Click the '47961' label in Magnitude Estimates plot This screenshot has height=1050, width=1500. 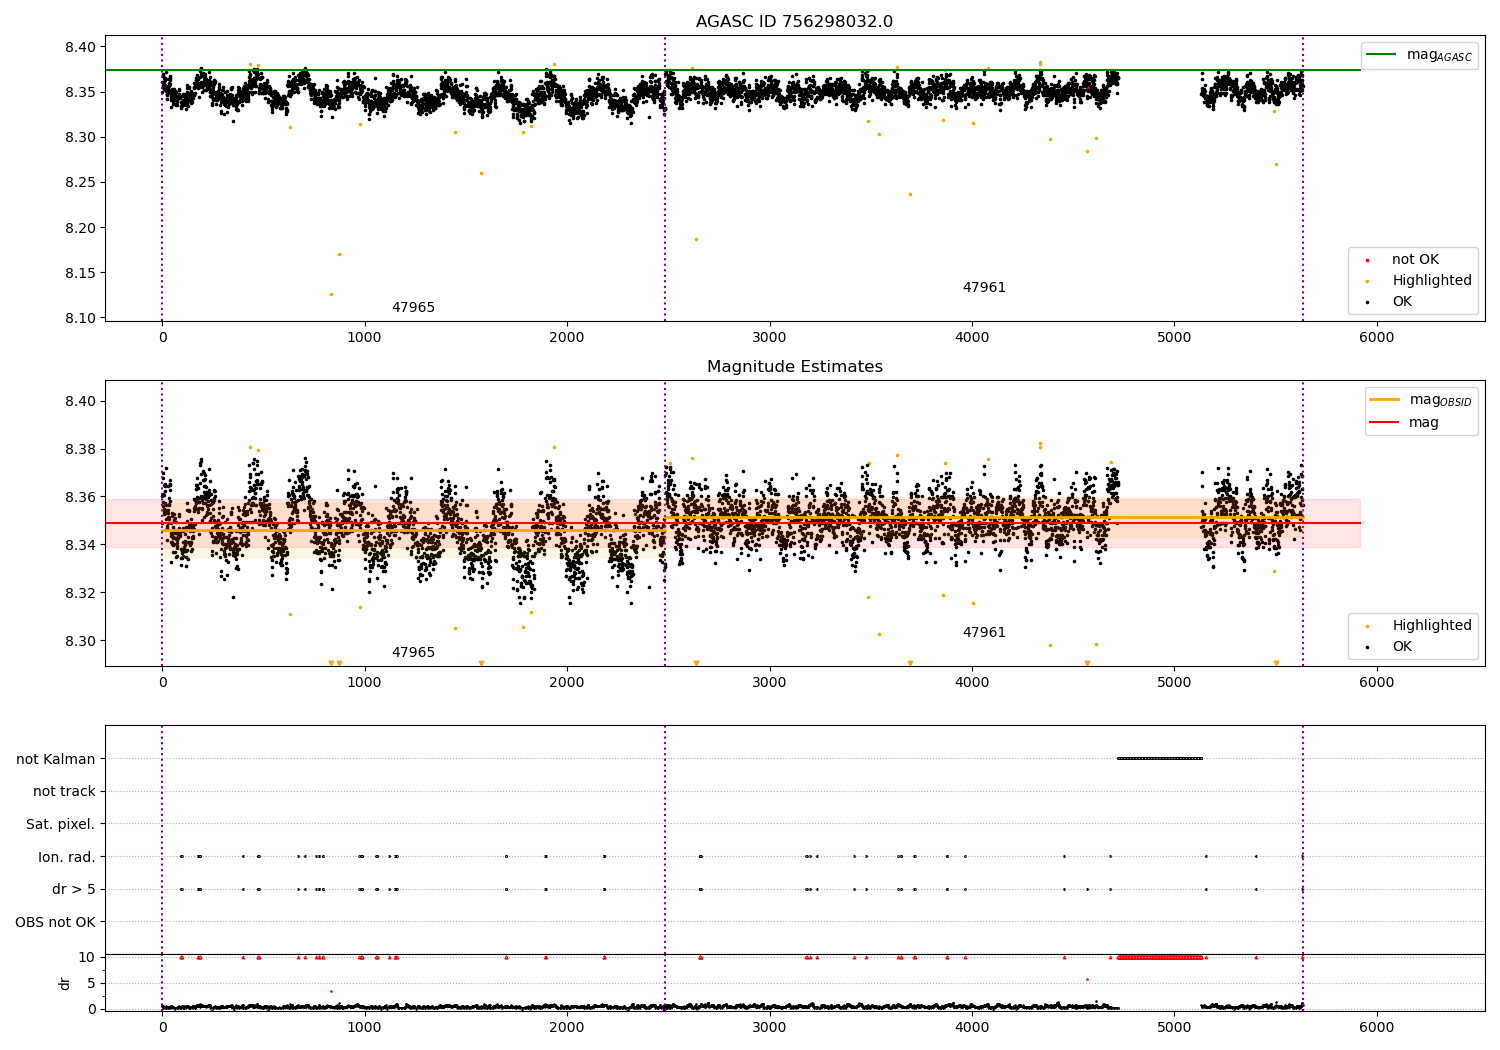point(984,633)
